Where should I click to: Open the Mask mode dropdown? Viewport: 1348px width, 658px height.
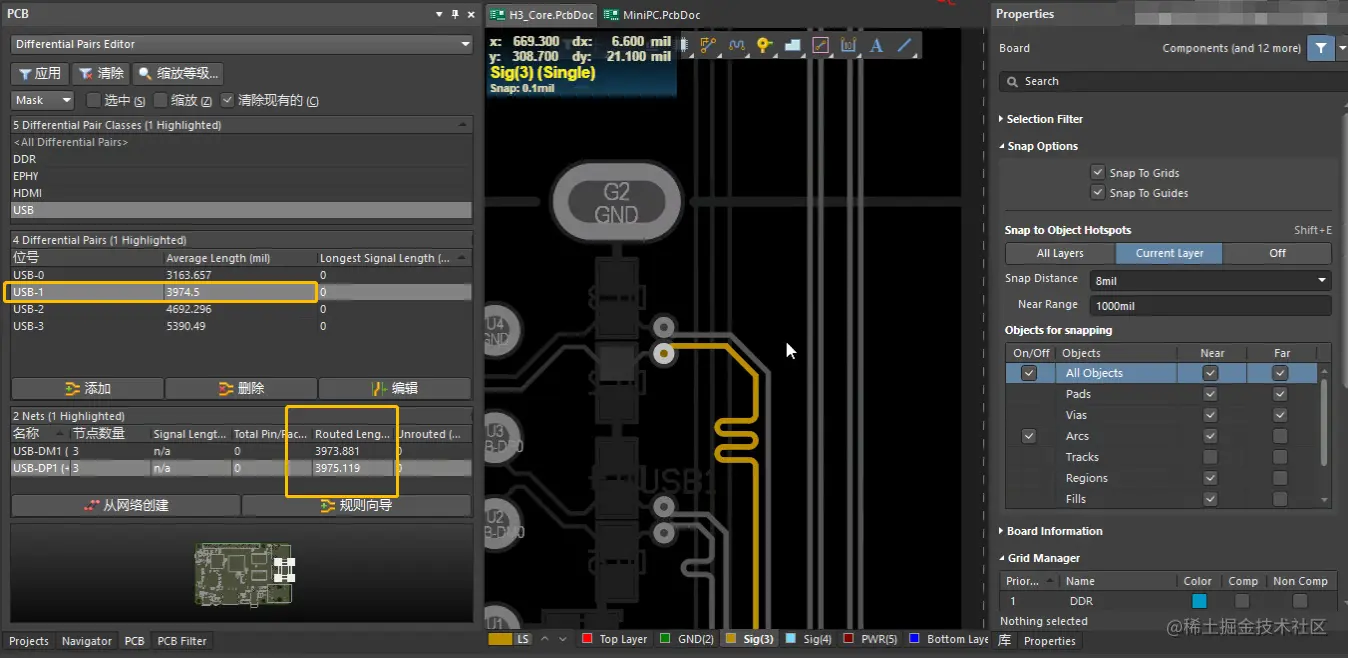[43, 100]
